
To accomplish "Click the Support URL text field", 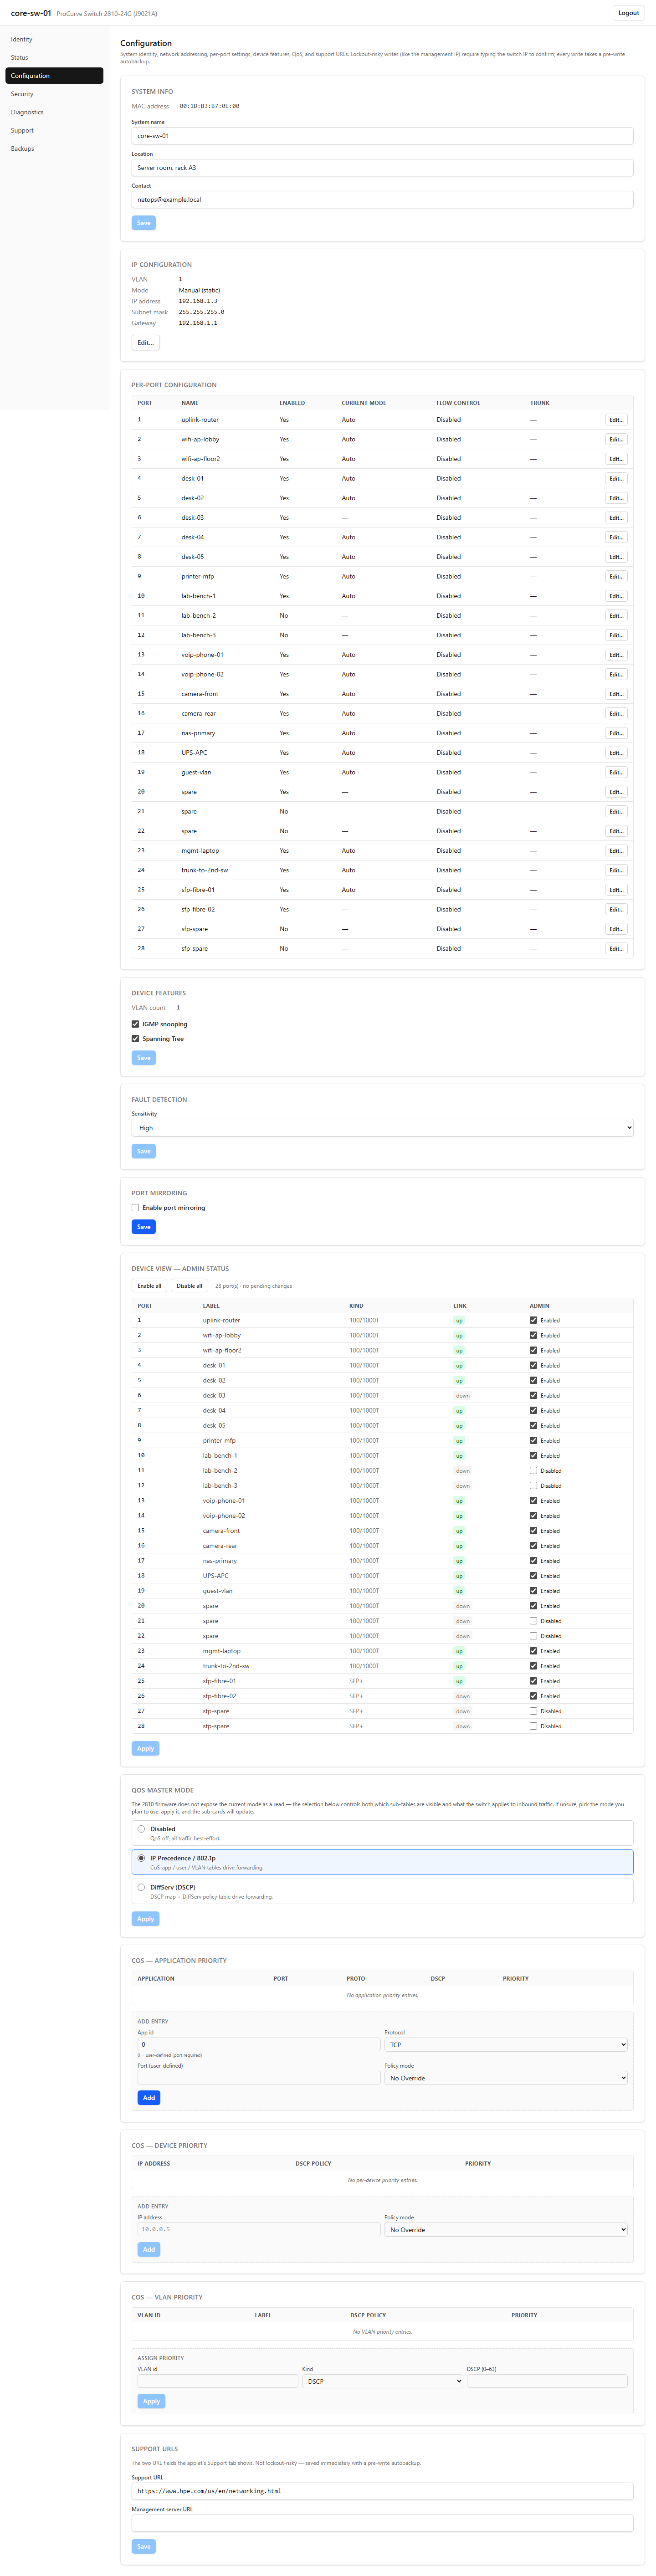I will pos(382,2491).
